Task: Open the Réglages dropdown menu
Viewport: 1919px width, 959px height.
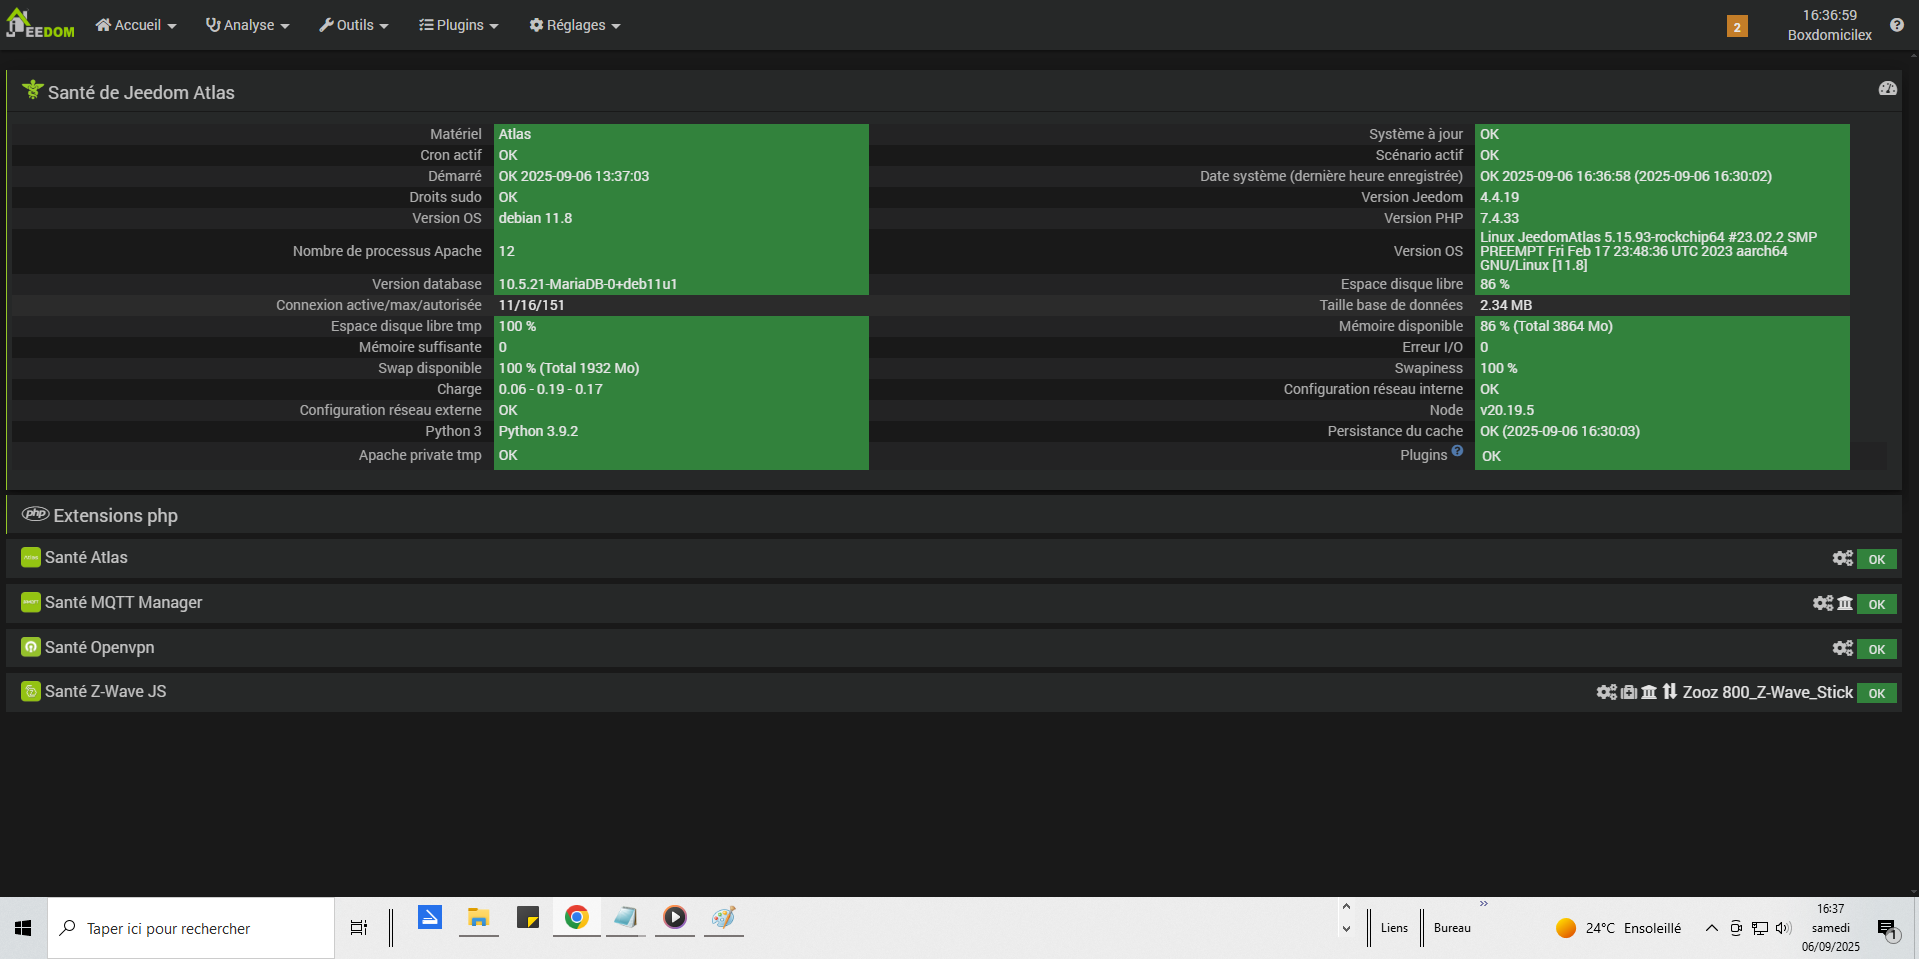Action: [575, 25]
